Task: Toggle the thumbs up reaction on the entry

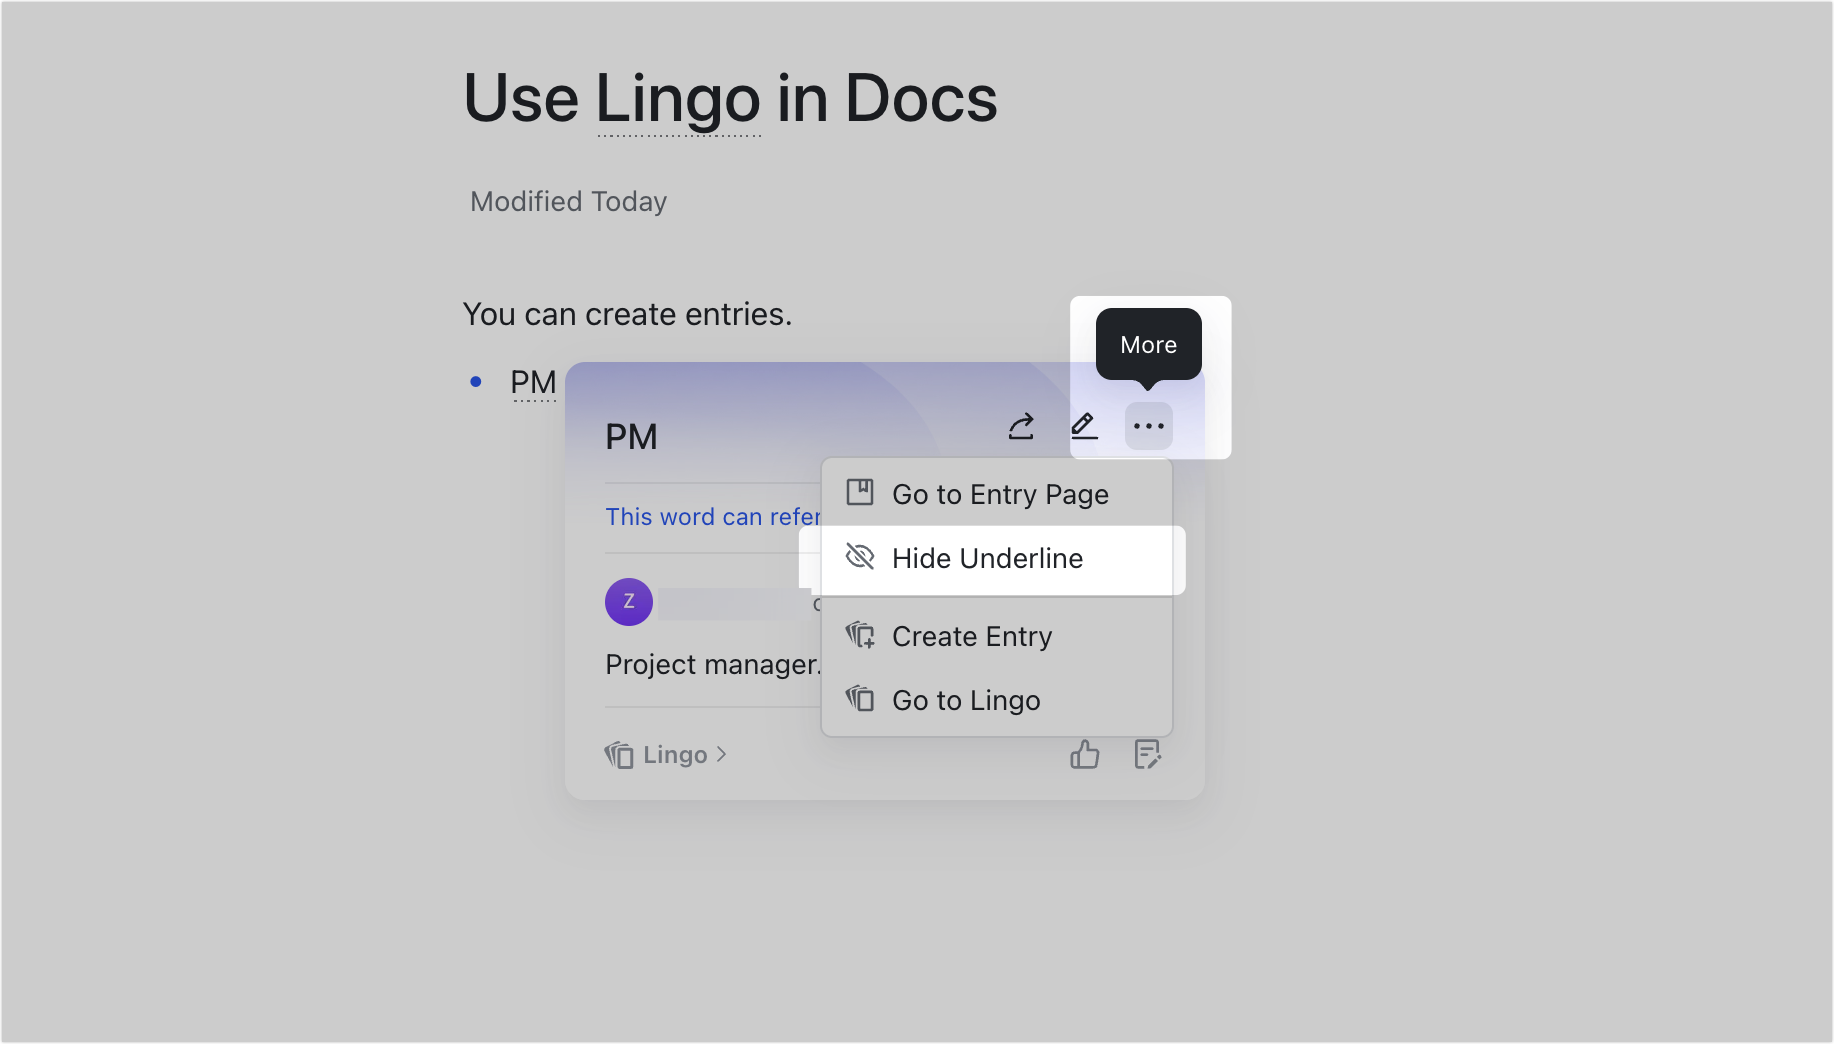Action: tap(1085, 755)
